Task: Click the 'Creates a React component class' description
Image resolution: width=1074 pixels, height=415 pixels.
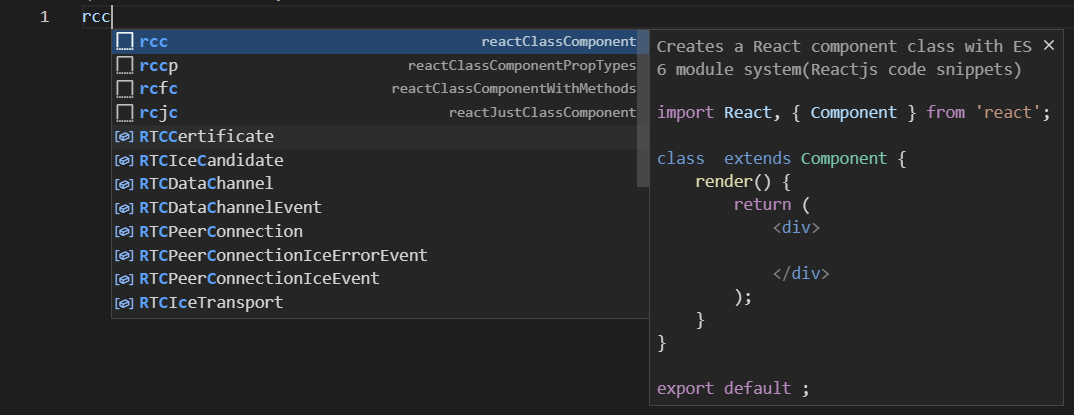Action: [845, 58]
